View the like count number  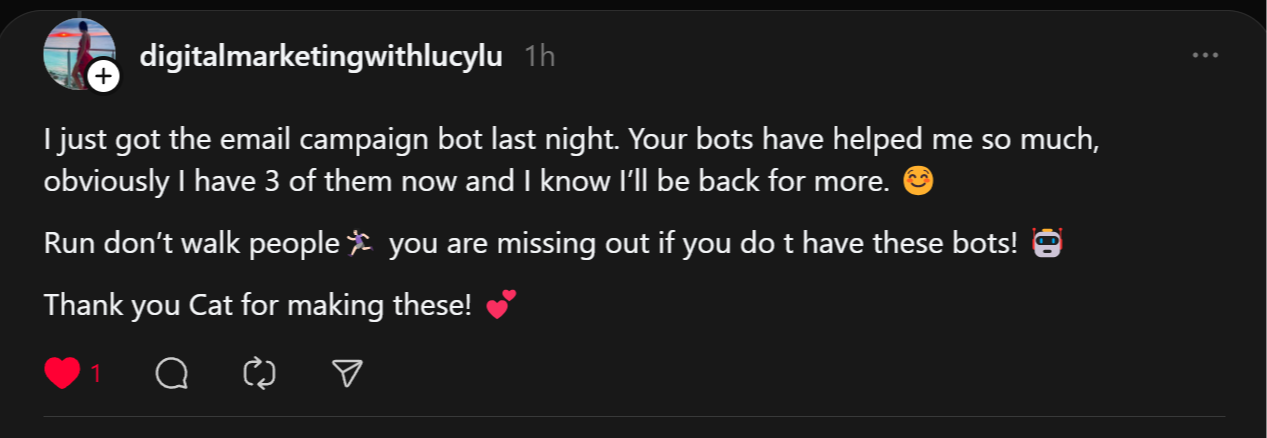point(96,374)
